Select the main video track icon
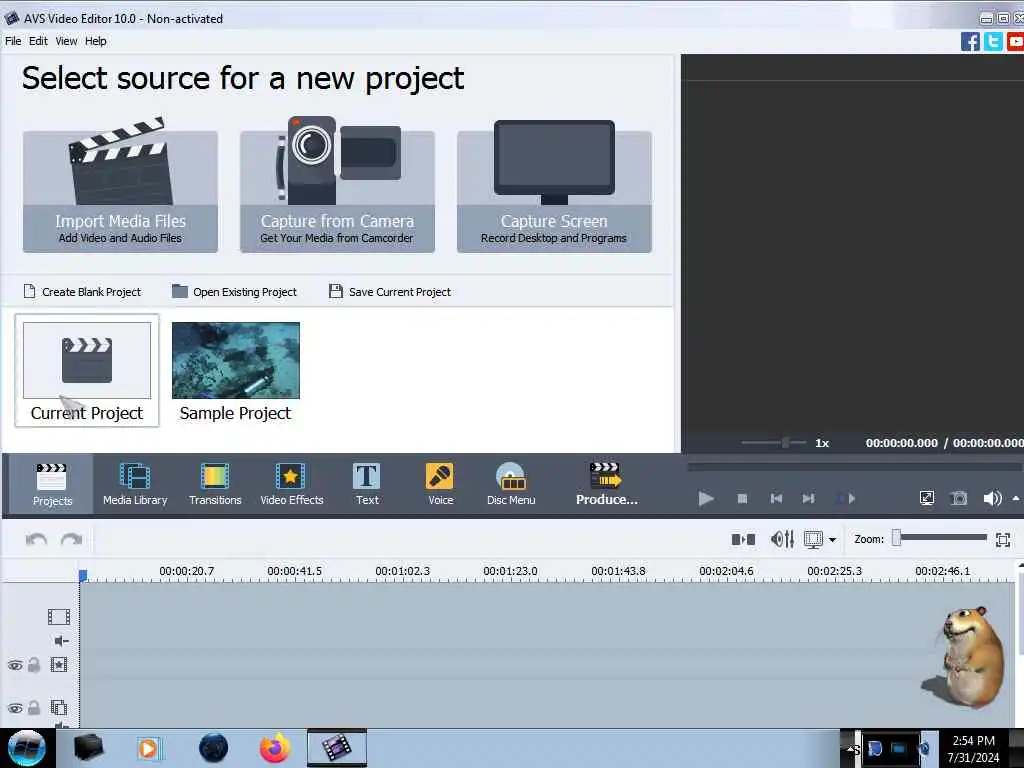Viewport: 1024px width, 768px height. tap(59, 616)
